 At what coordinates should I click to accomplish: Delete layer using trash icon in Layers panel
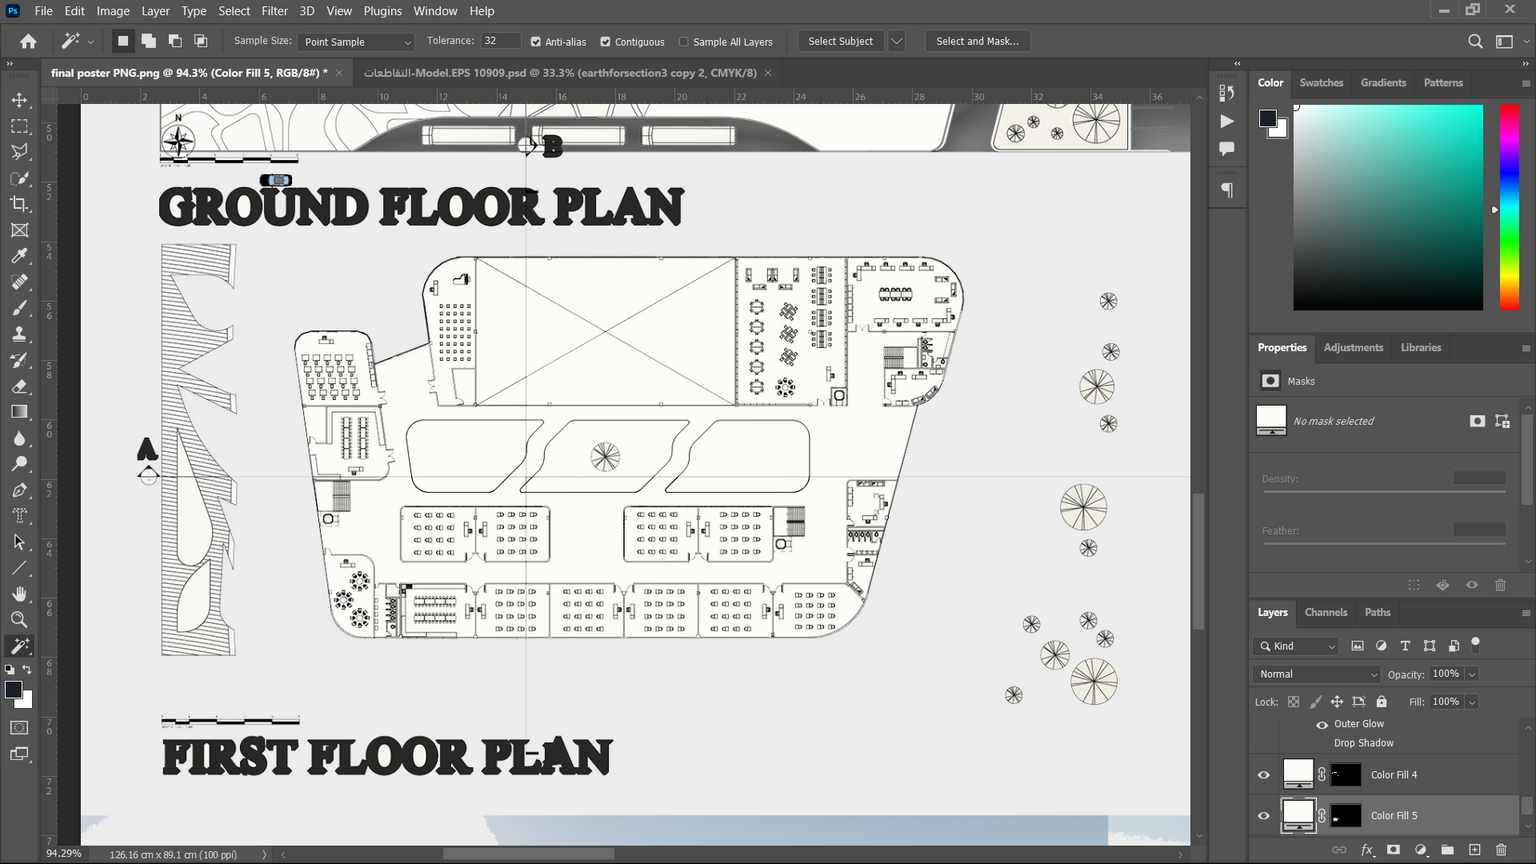pyautogui.click(x=1500, y=850)
